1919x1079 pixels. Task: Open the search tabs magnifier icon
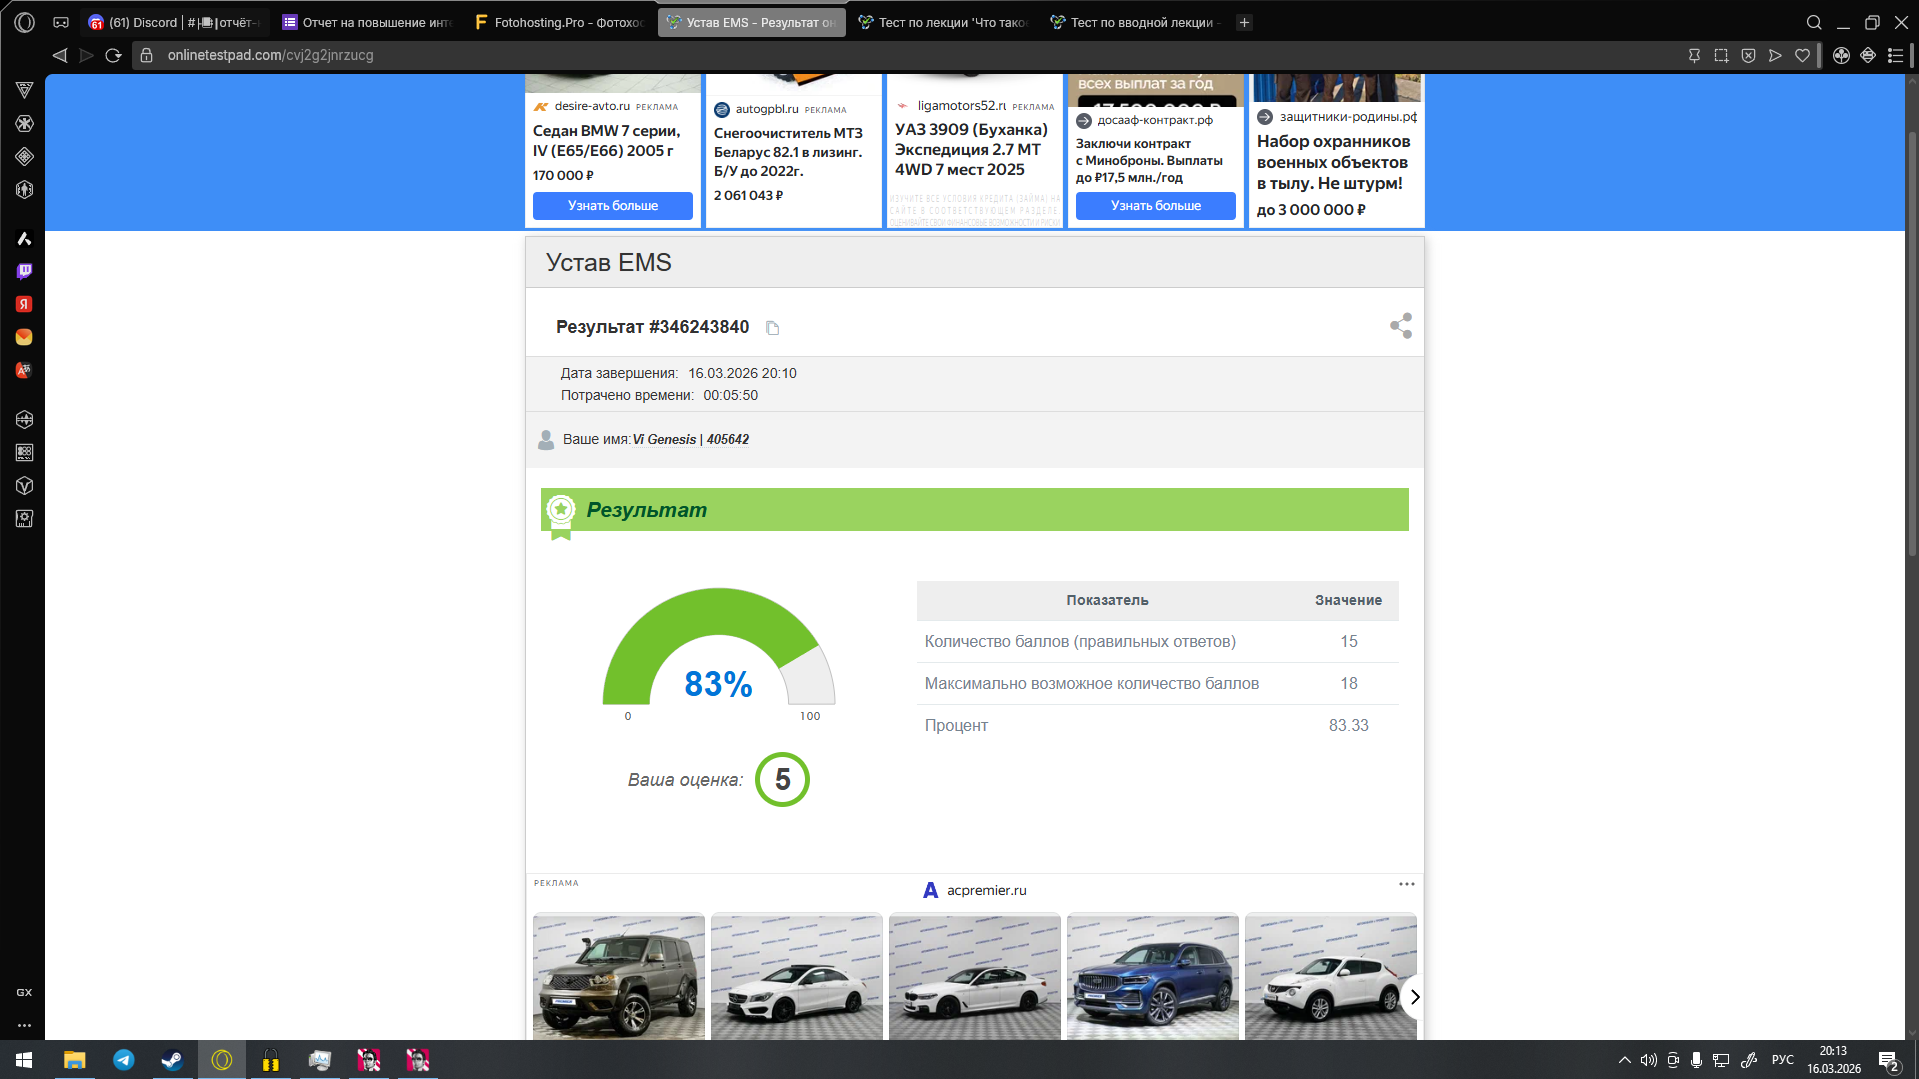(x=1813, y=22)
